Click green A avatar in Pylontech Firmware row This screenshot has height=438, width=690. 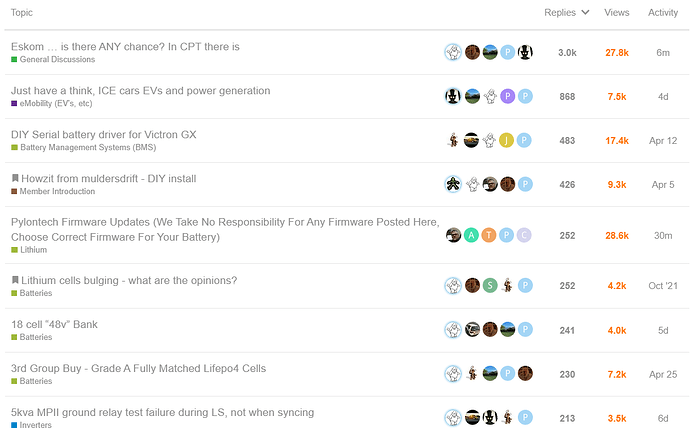coord(471,235)
